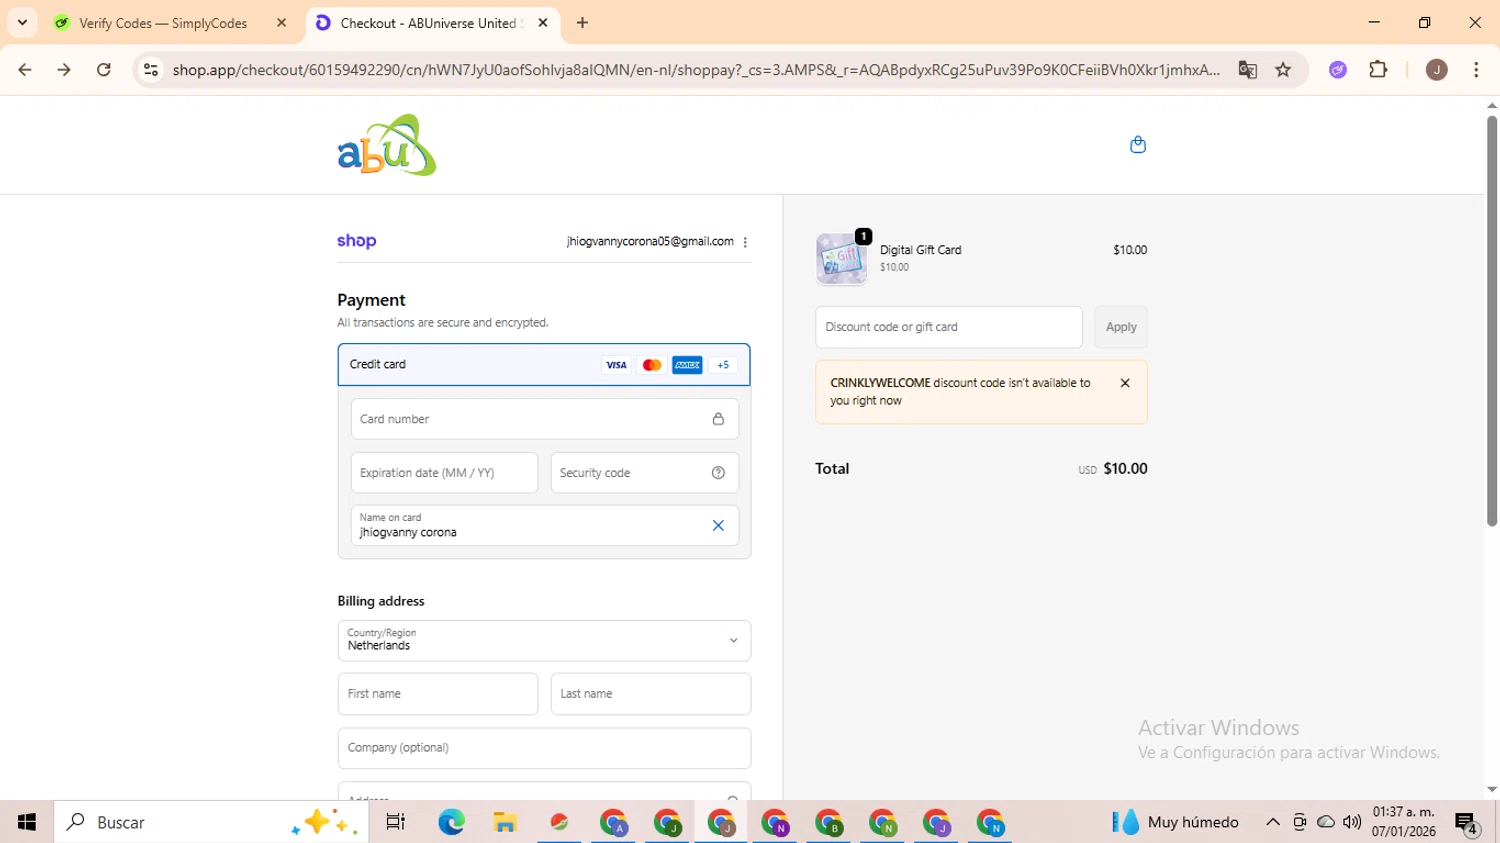Reload the checkout page
Screen dimensions: 1500x843
(x=104, y=70)
